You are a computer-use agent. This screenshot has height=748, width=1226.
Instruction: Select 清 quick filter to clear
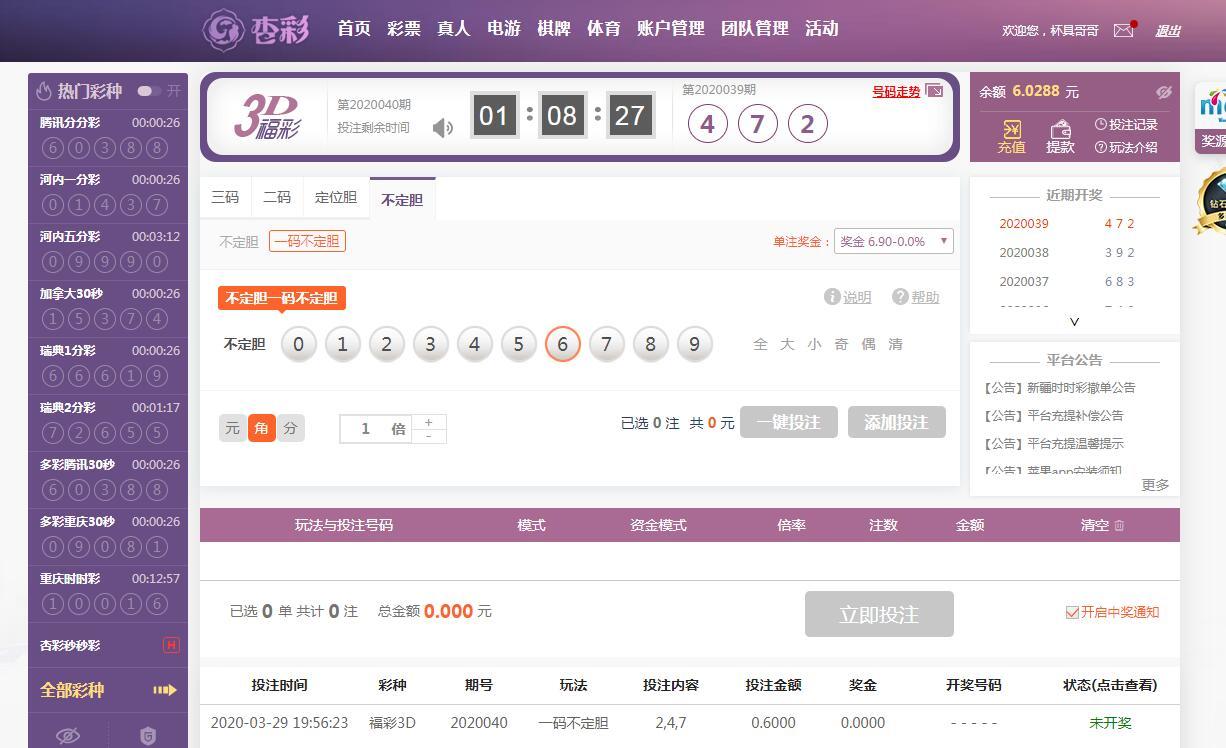click(895, 344)
